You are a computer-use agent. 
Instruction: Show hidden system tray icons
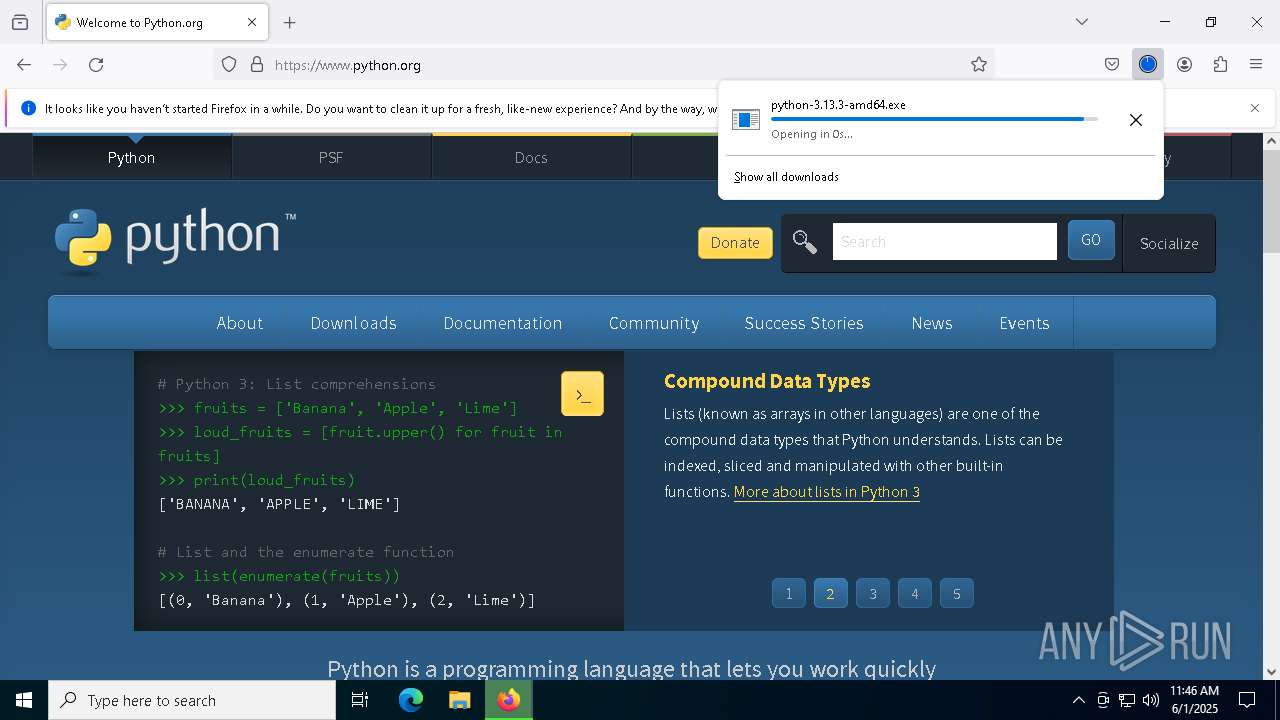pos(1078,700)
